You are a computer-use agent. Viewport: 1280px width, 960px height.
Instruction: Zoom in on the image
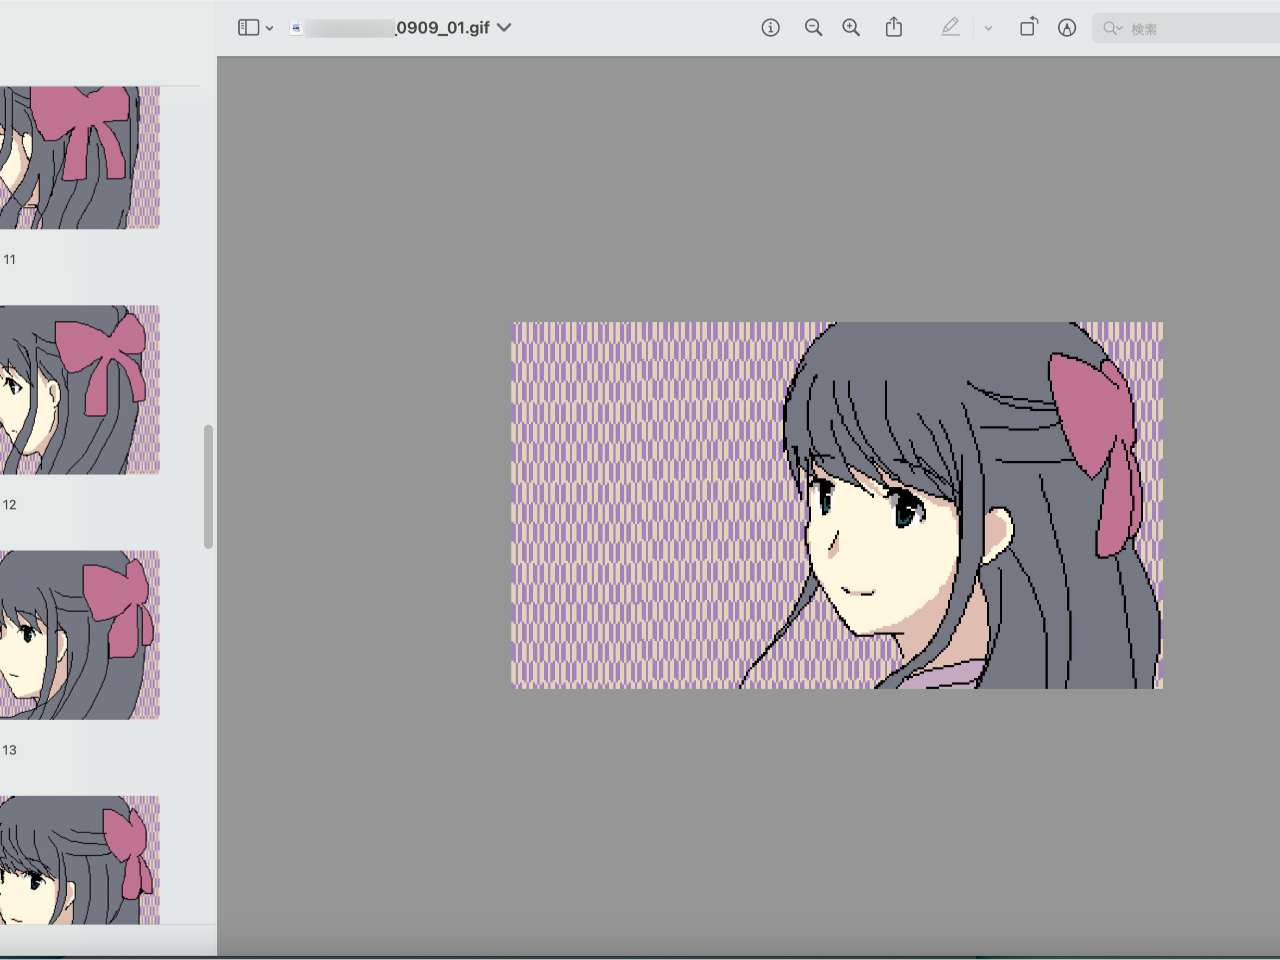tap(851, 28)
